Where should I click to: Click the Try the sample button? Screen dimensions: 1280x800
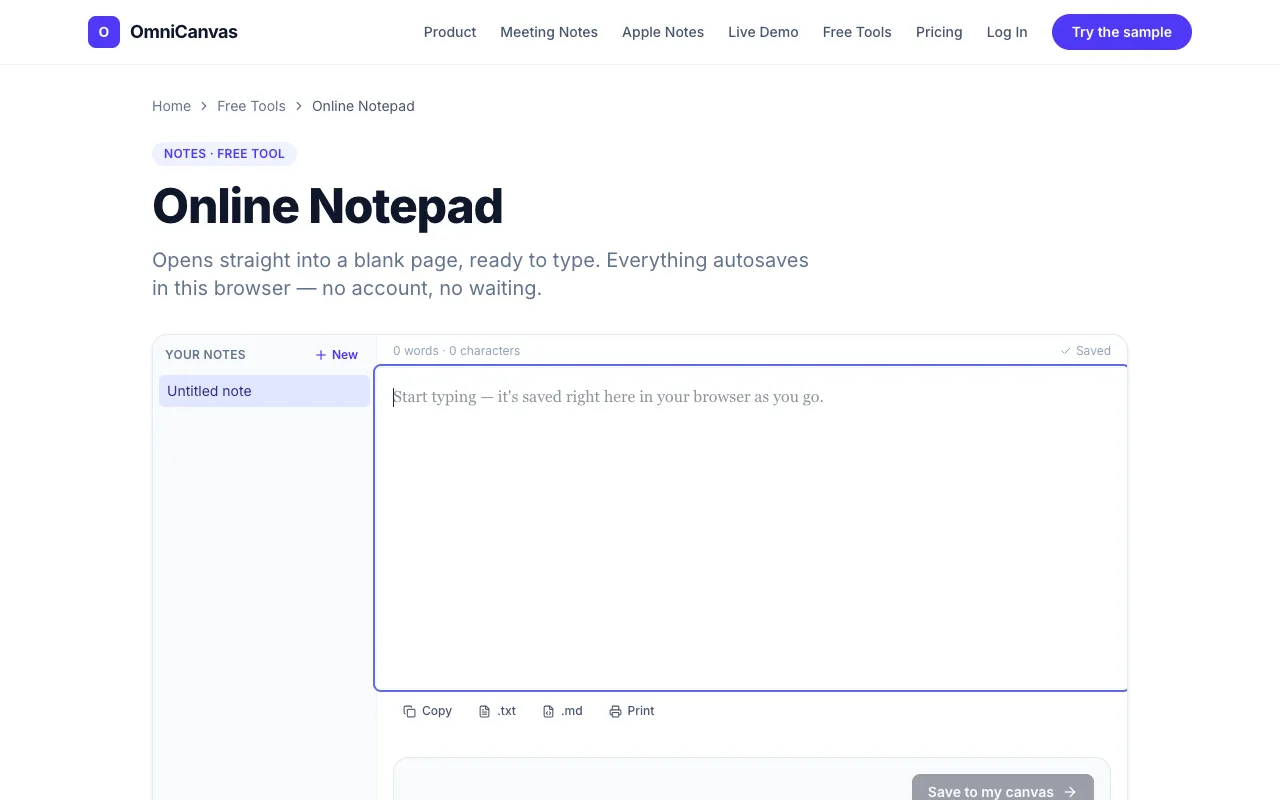click(x=1122, y=32)
